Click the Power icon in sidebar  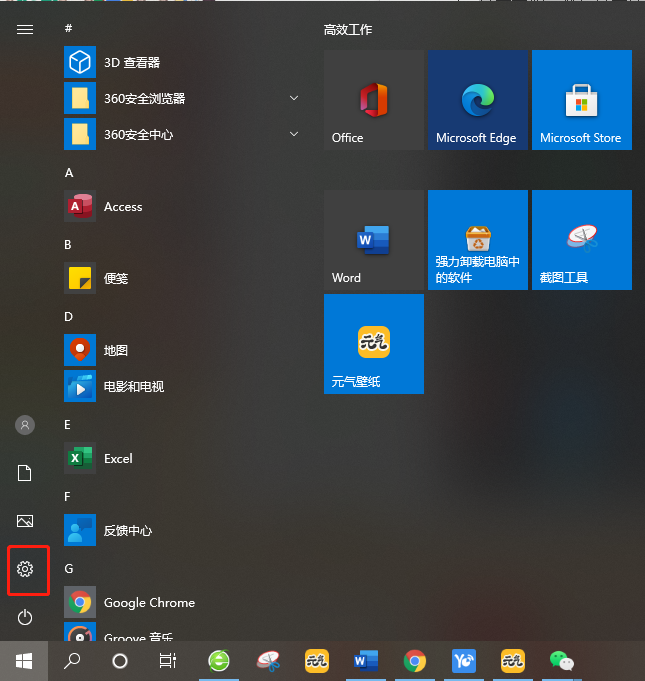pyautogui.click(x=25, y=618)
